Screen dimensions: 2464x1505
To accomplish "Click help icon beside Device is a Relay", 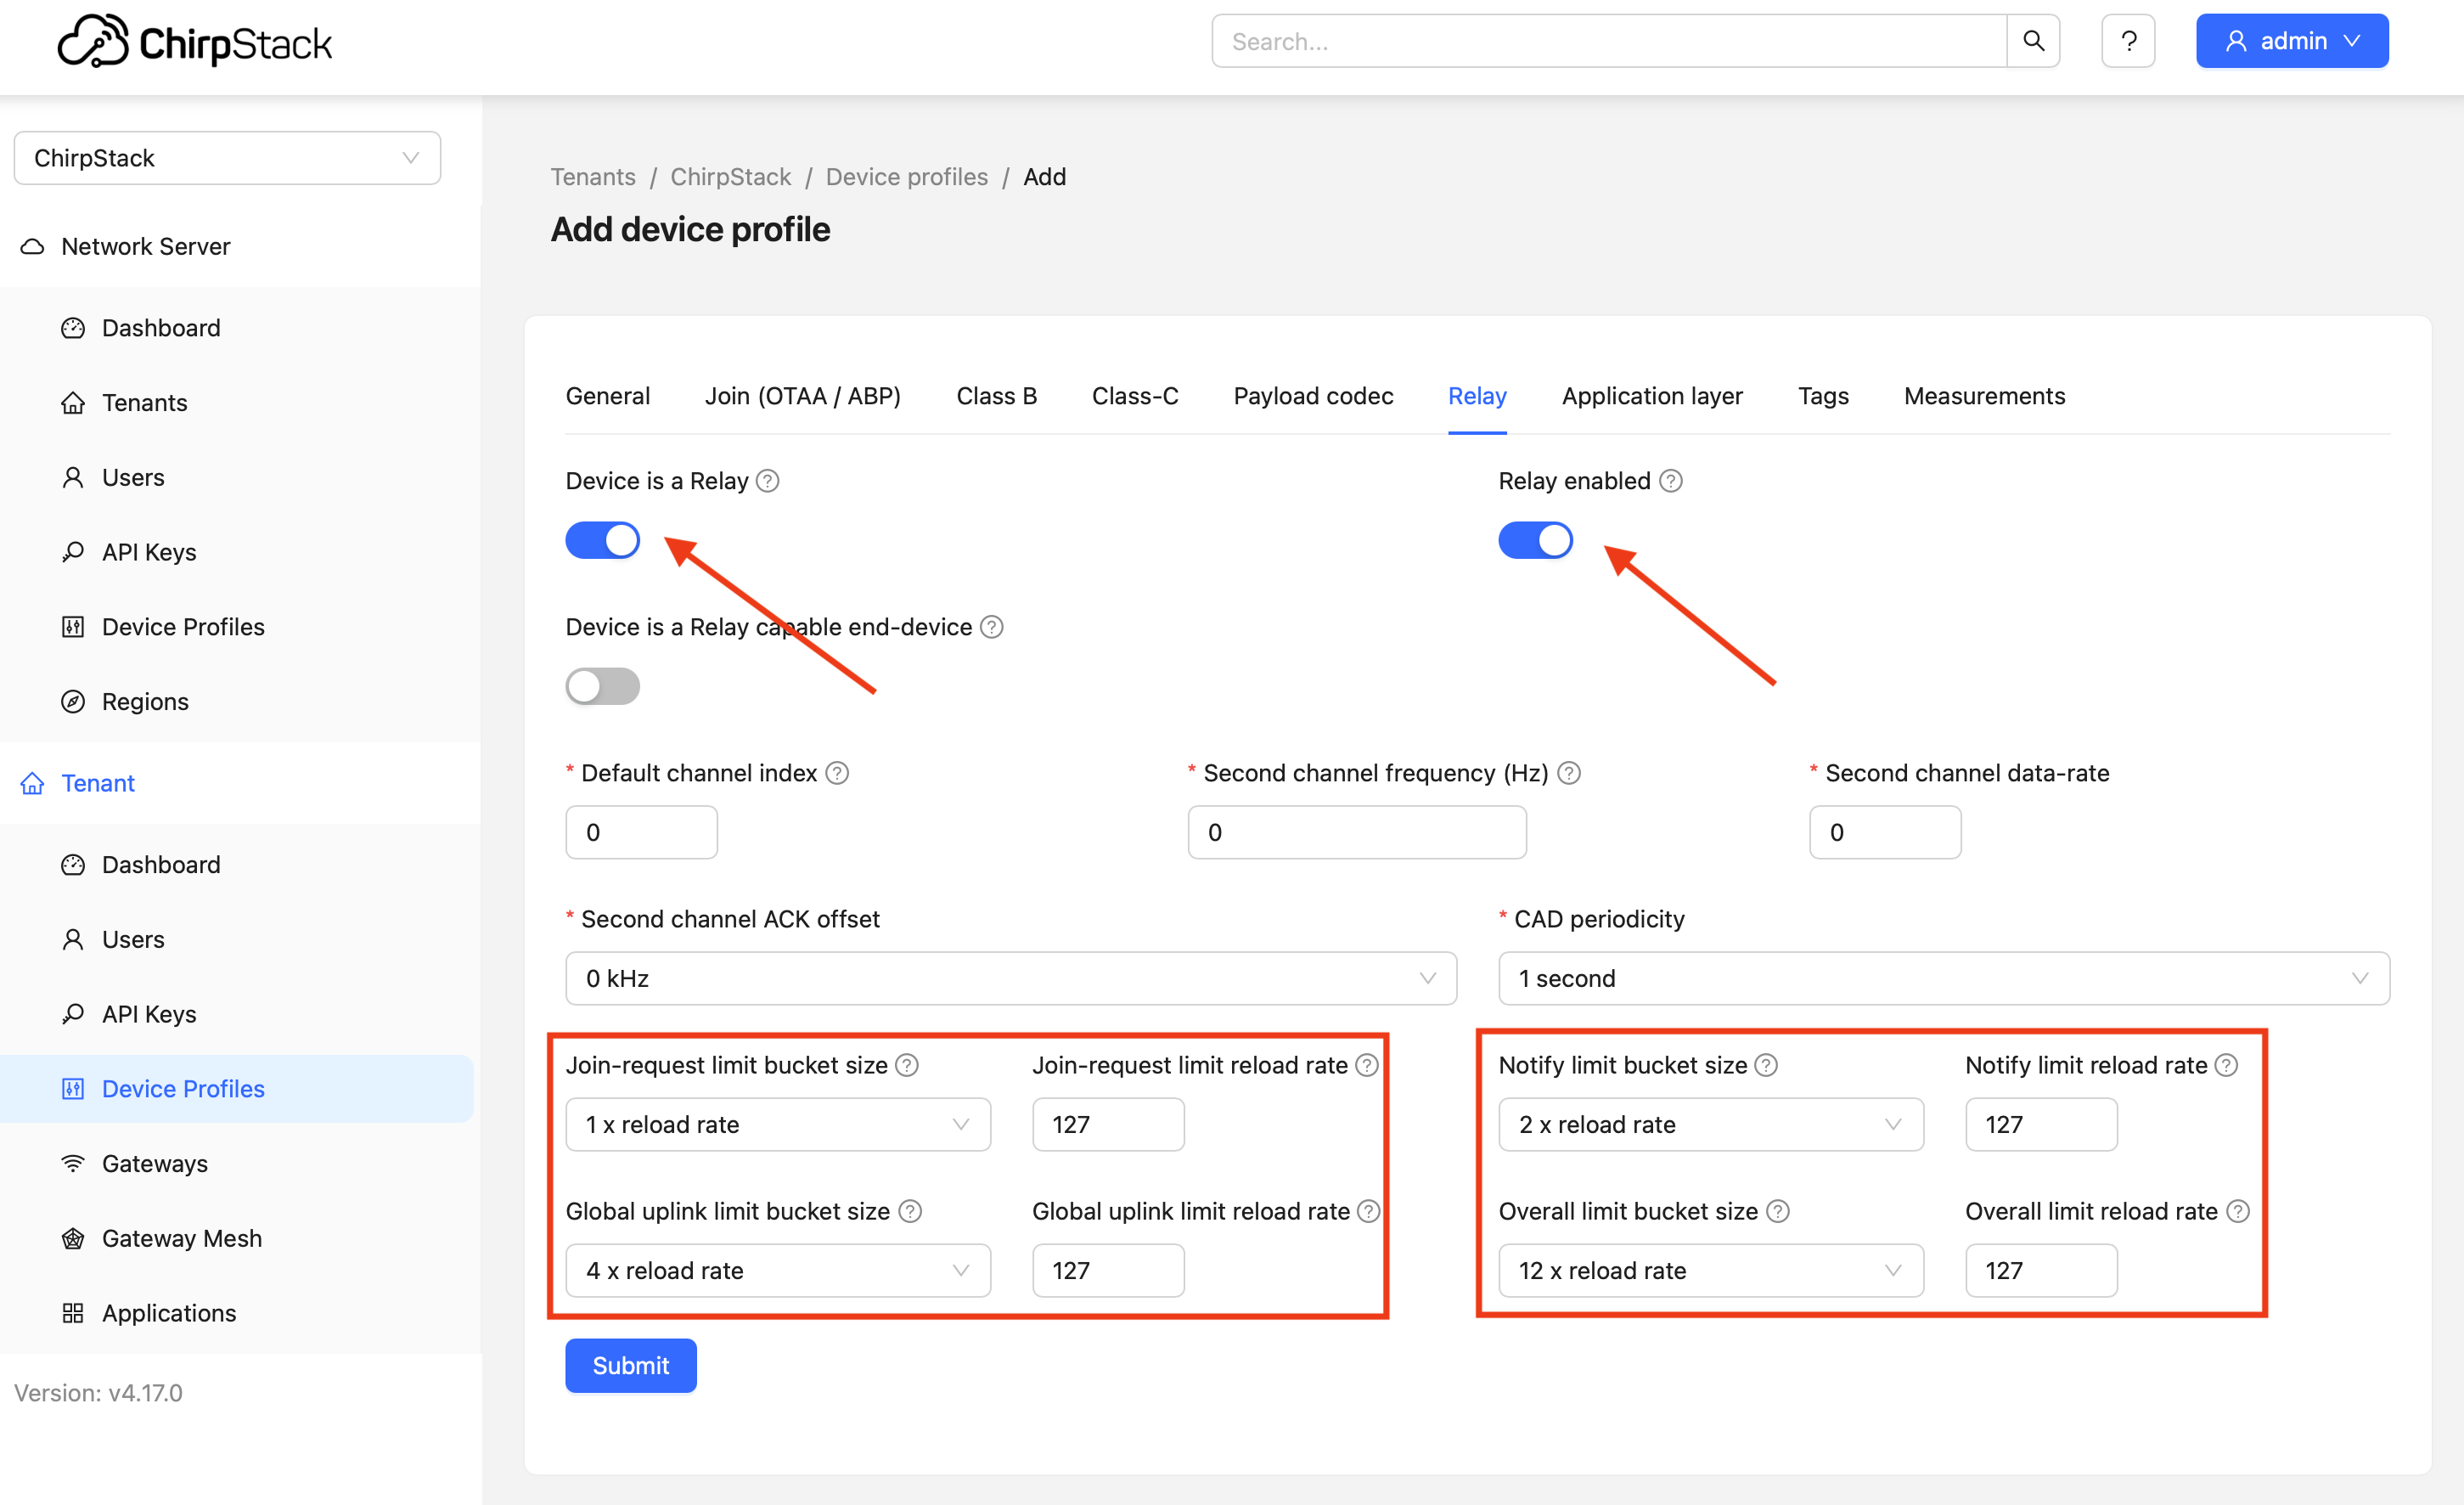I will coord(767,481).
